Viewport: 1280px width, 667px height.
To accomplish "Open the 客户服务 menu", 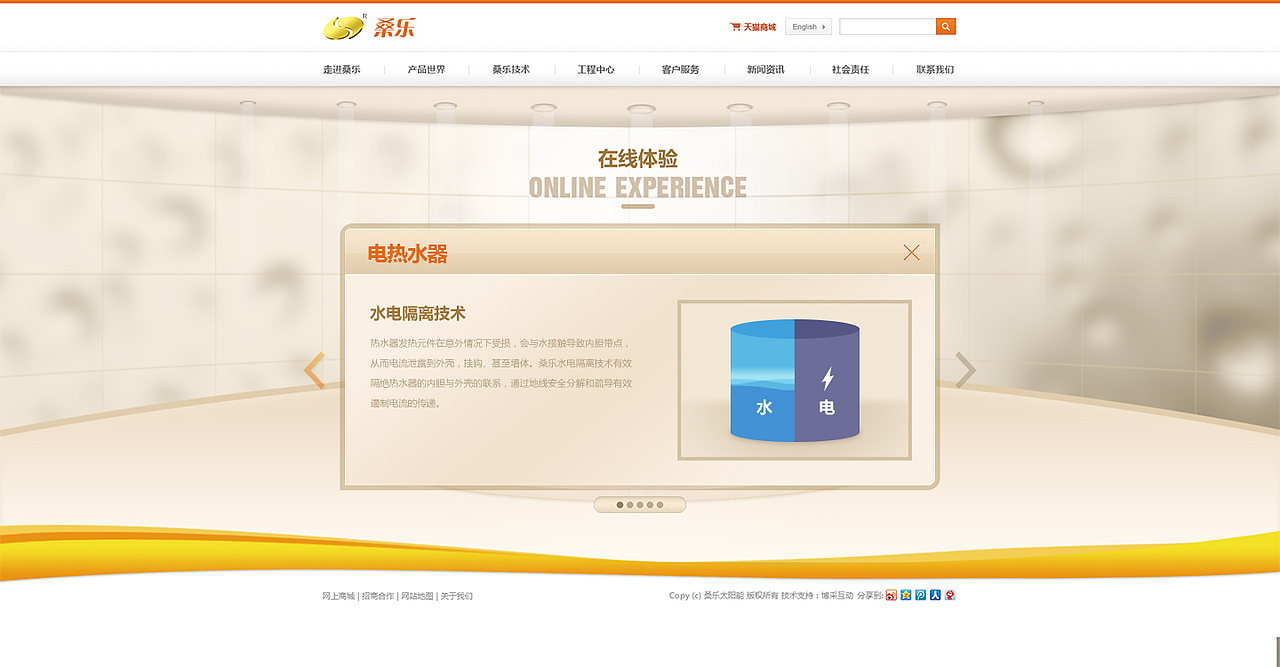I will 681,70.
